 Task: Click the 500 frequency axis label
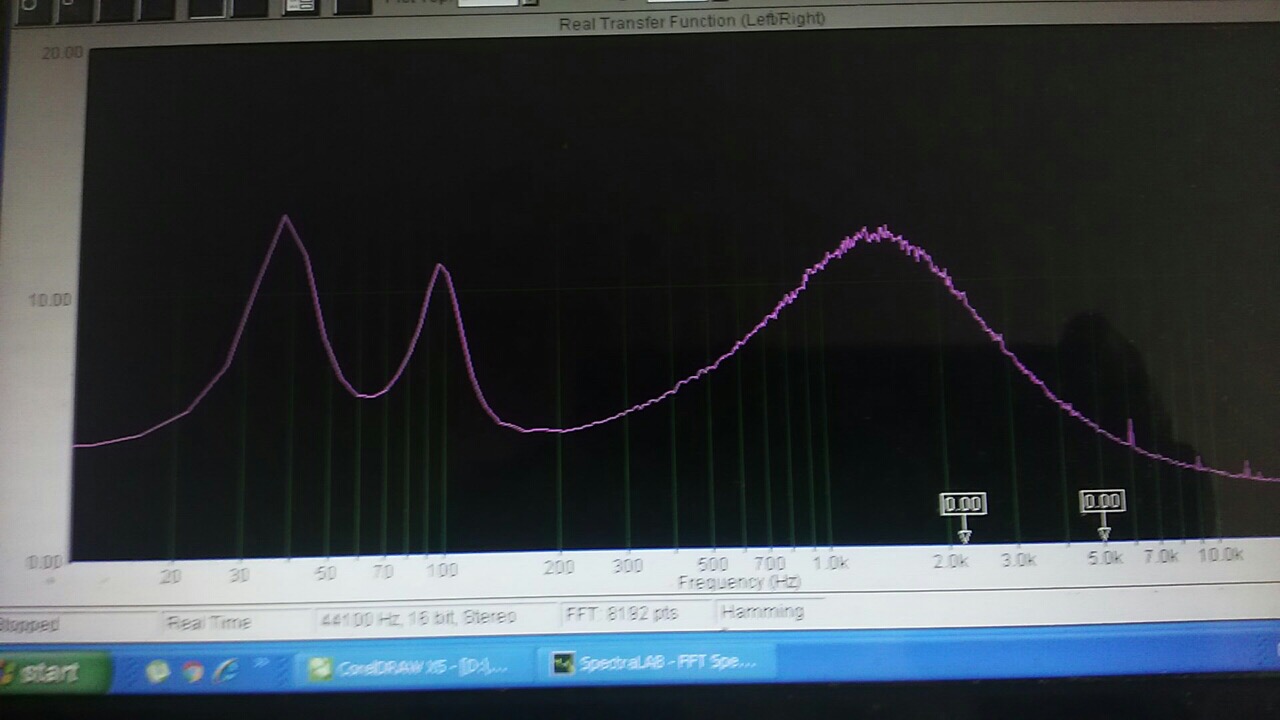(712, 564)
